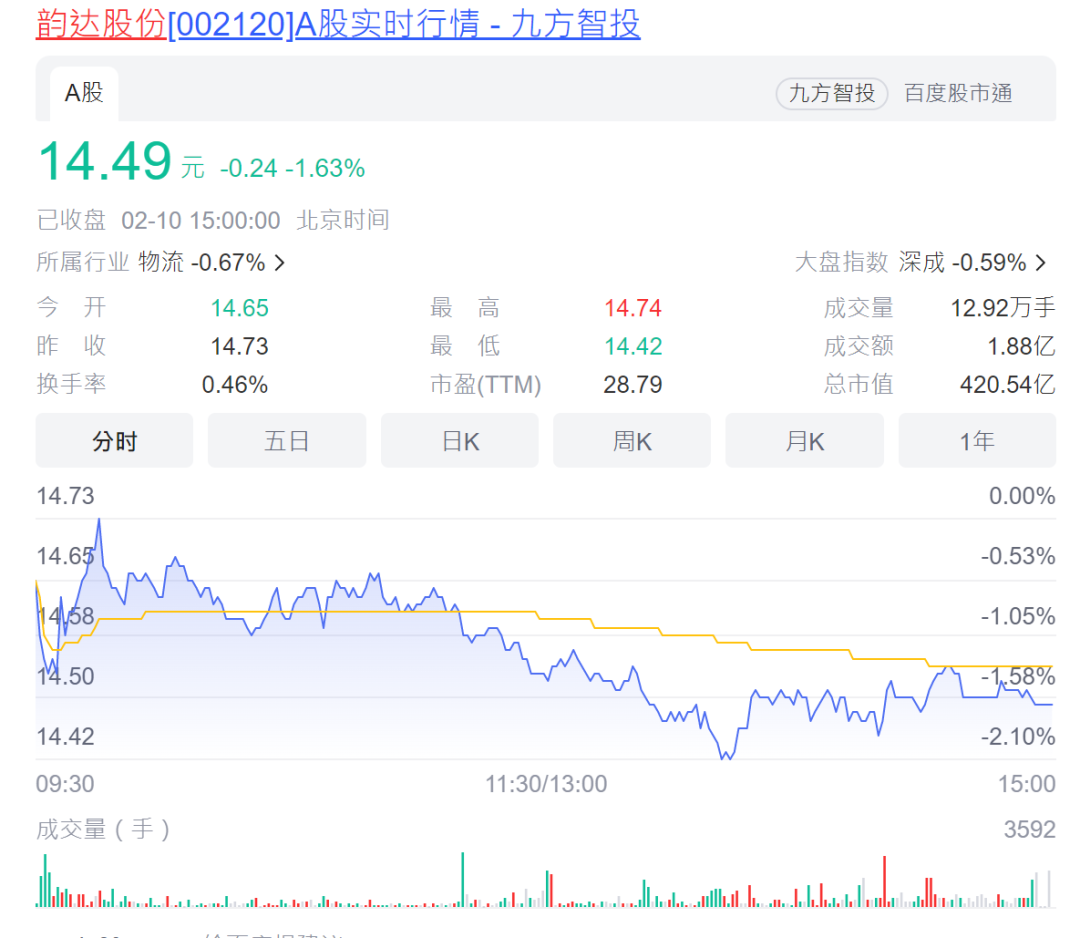Expand 深成 index chevron arrow
Screen dimensions: 1080x938
(x=1041, y=263)
